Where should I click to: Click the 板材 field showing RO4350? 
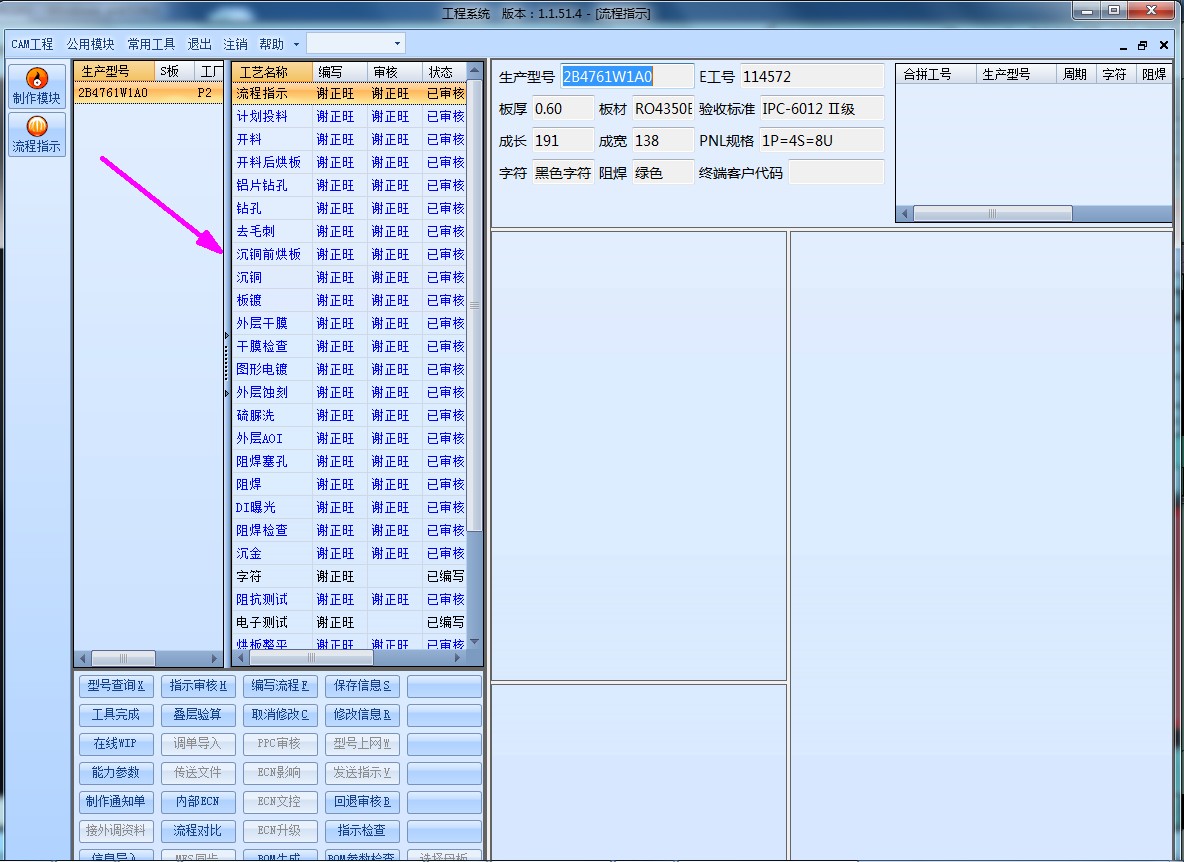click(663, 109)
